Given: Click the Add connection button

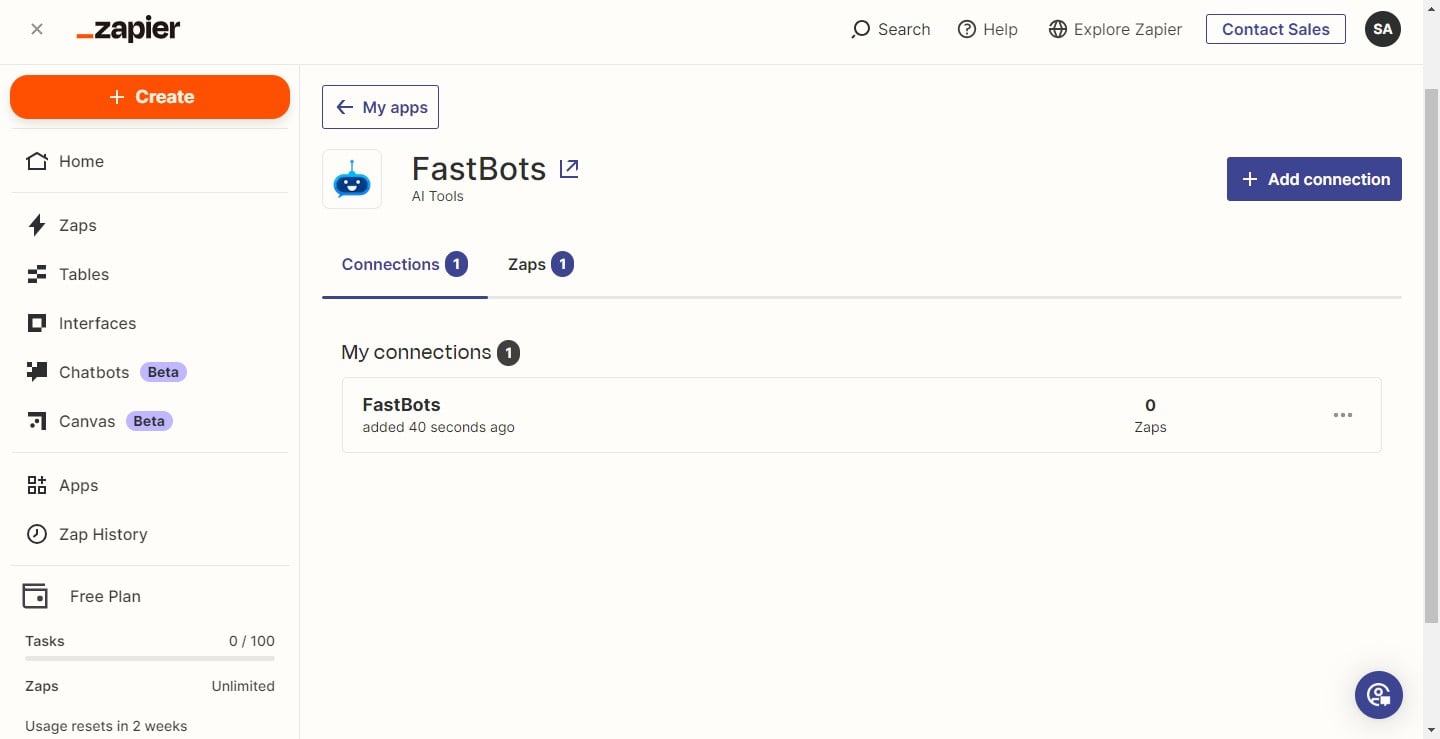Looking at the screenshot, I should [1314, 179].
